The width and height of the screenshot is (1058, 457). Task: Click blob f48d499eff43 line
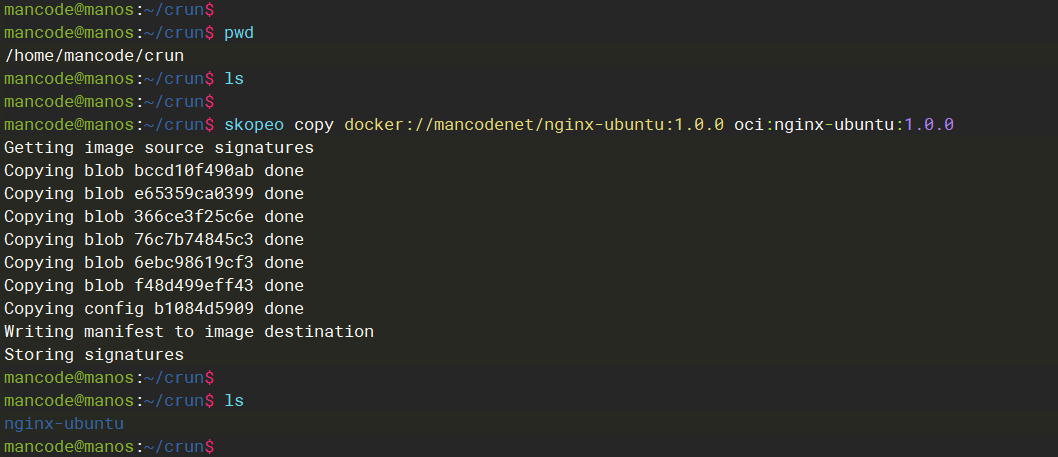(153, 286)
